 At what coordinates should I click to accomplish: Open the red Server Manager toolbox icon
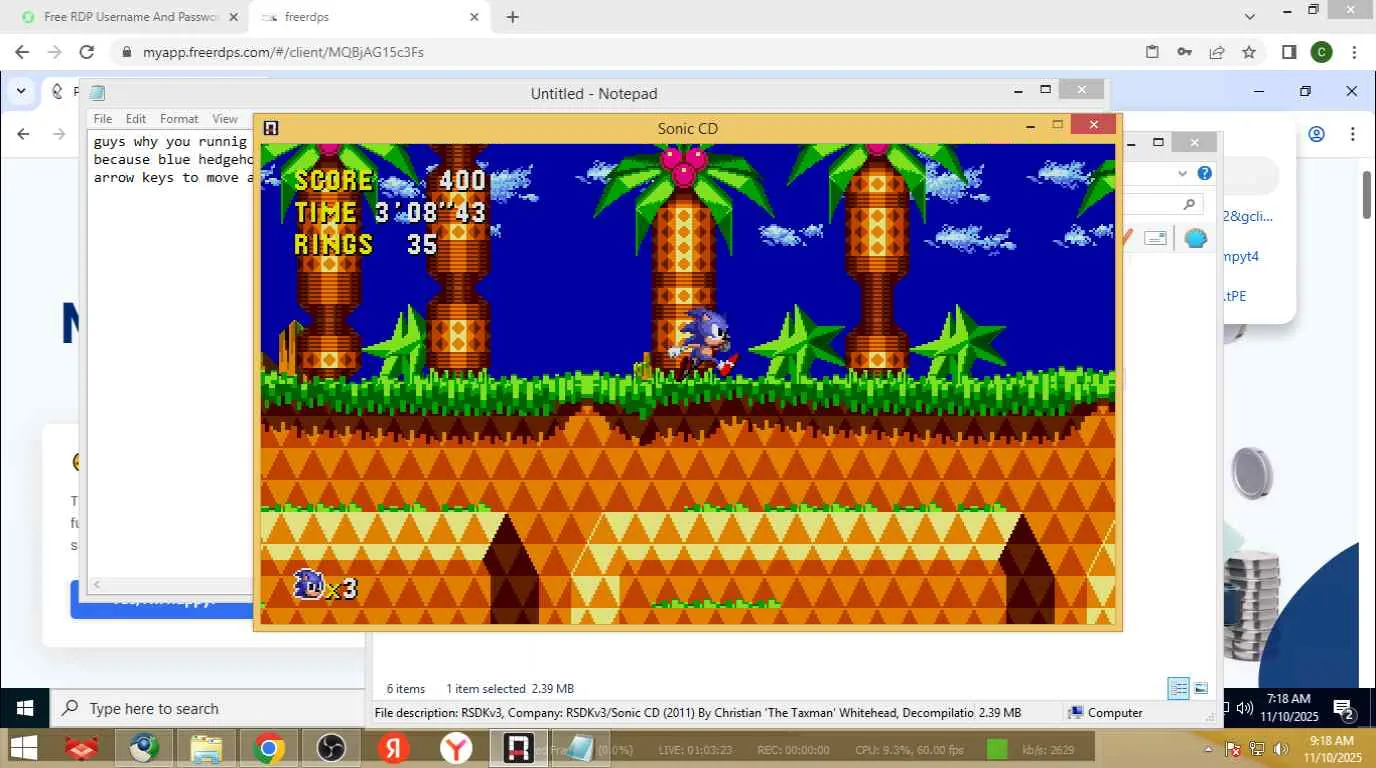82,748
